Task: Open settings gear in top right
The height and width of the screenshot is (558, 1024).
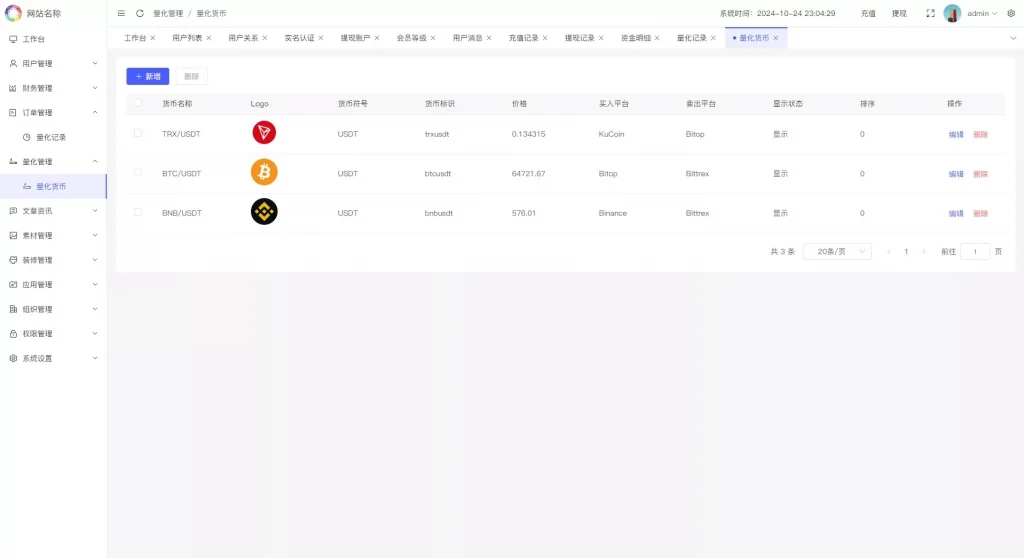Action: point(1011,13)
